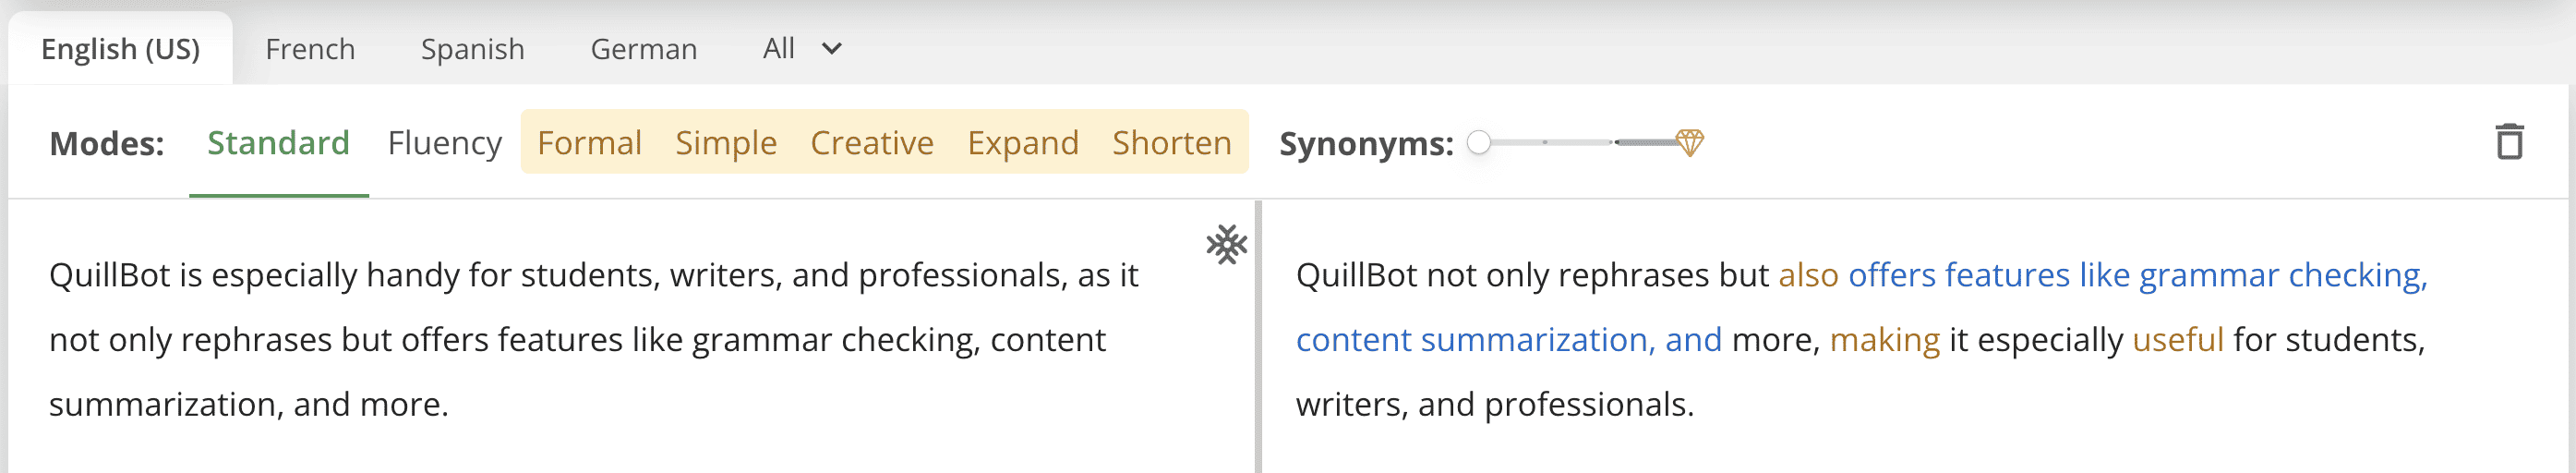Select the Shorten mode
2576x473 pixels.
click(x=1171, y=143)
